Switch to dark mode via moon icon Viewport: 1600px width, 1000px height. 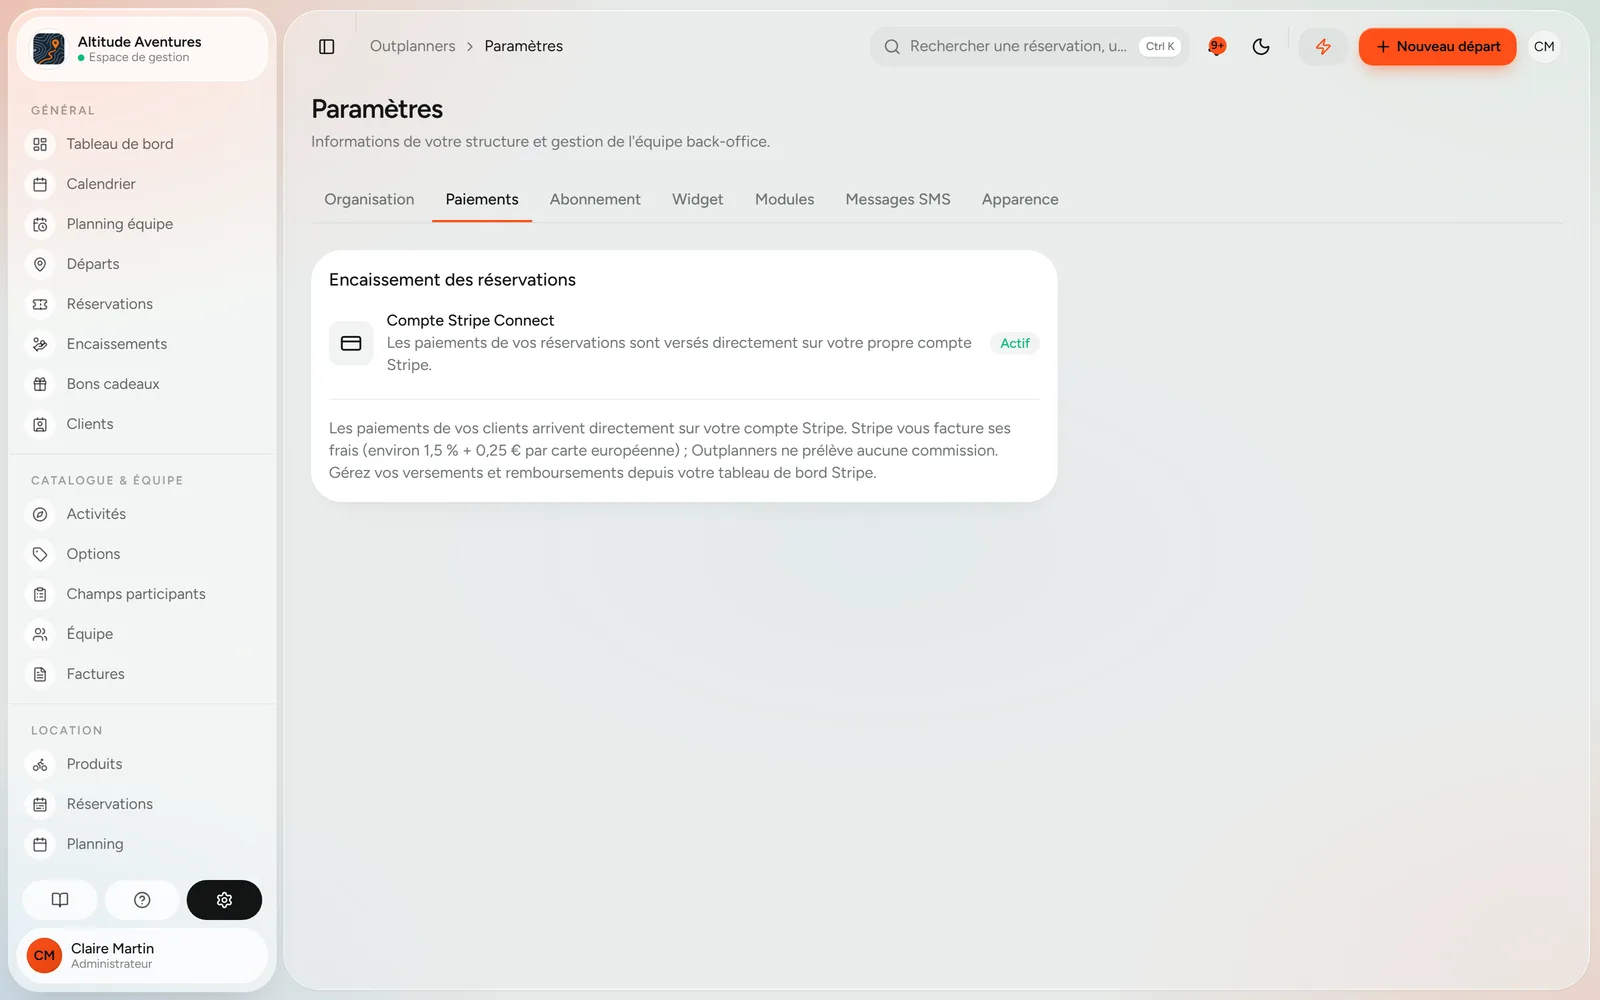[x=1261, y=47]
